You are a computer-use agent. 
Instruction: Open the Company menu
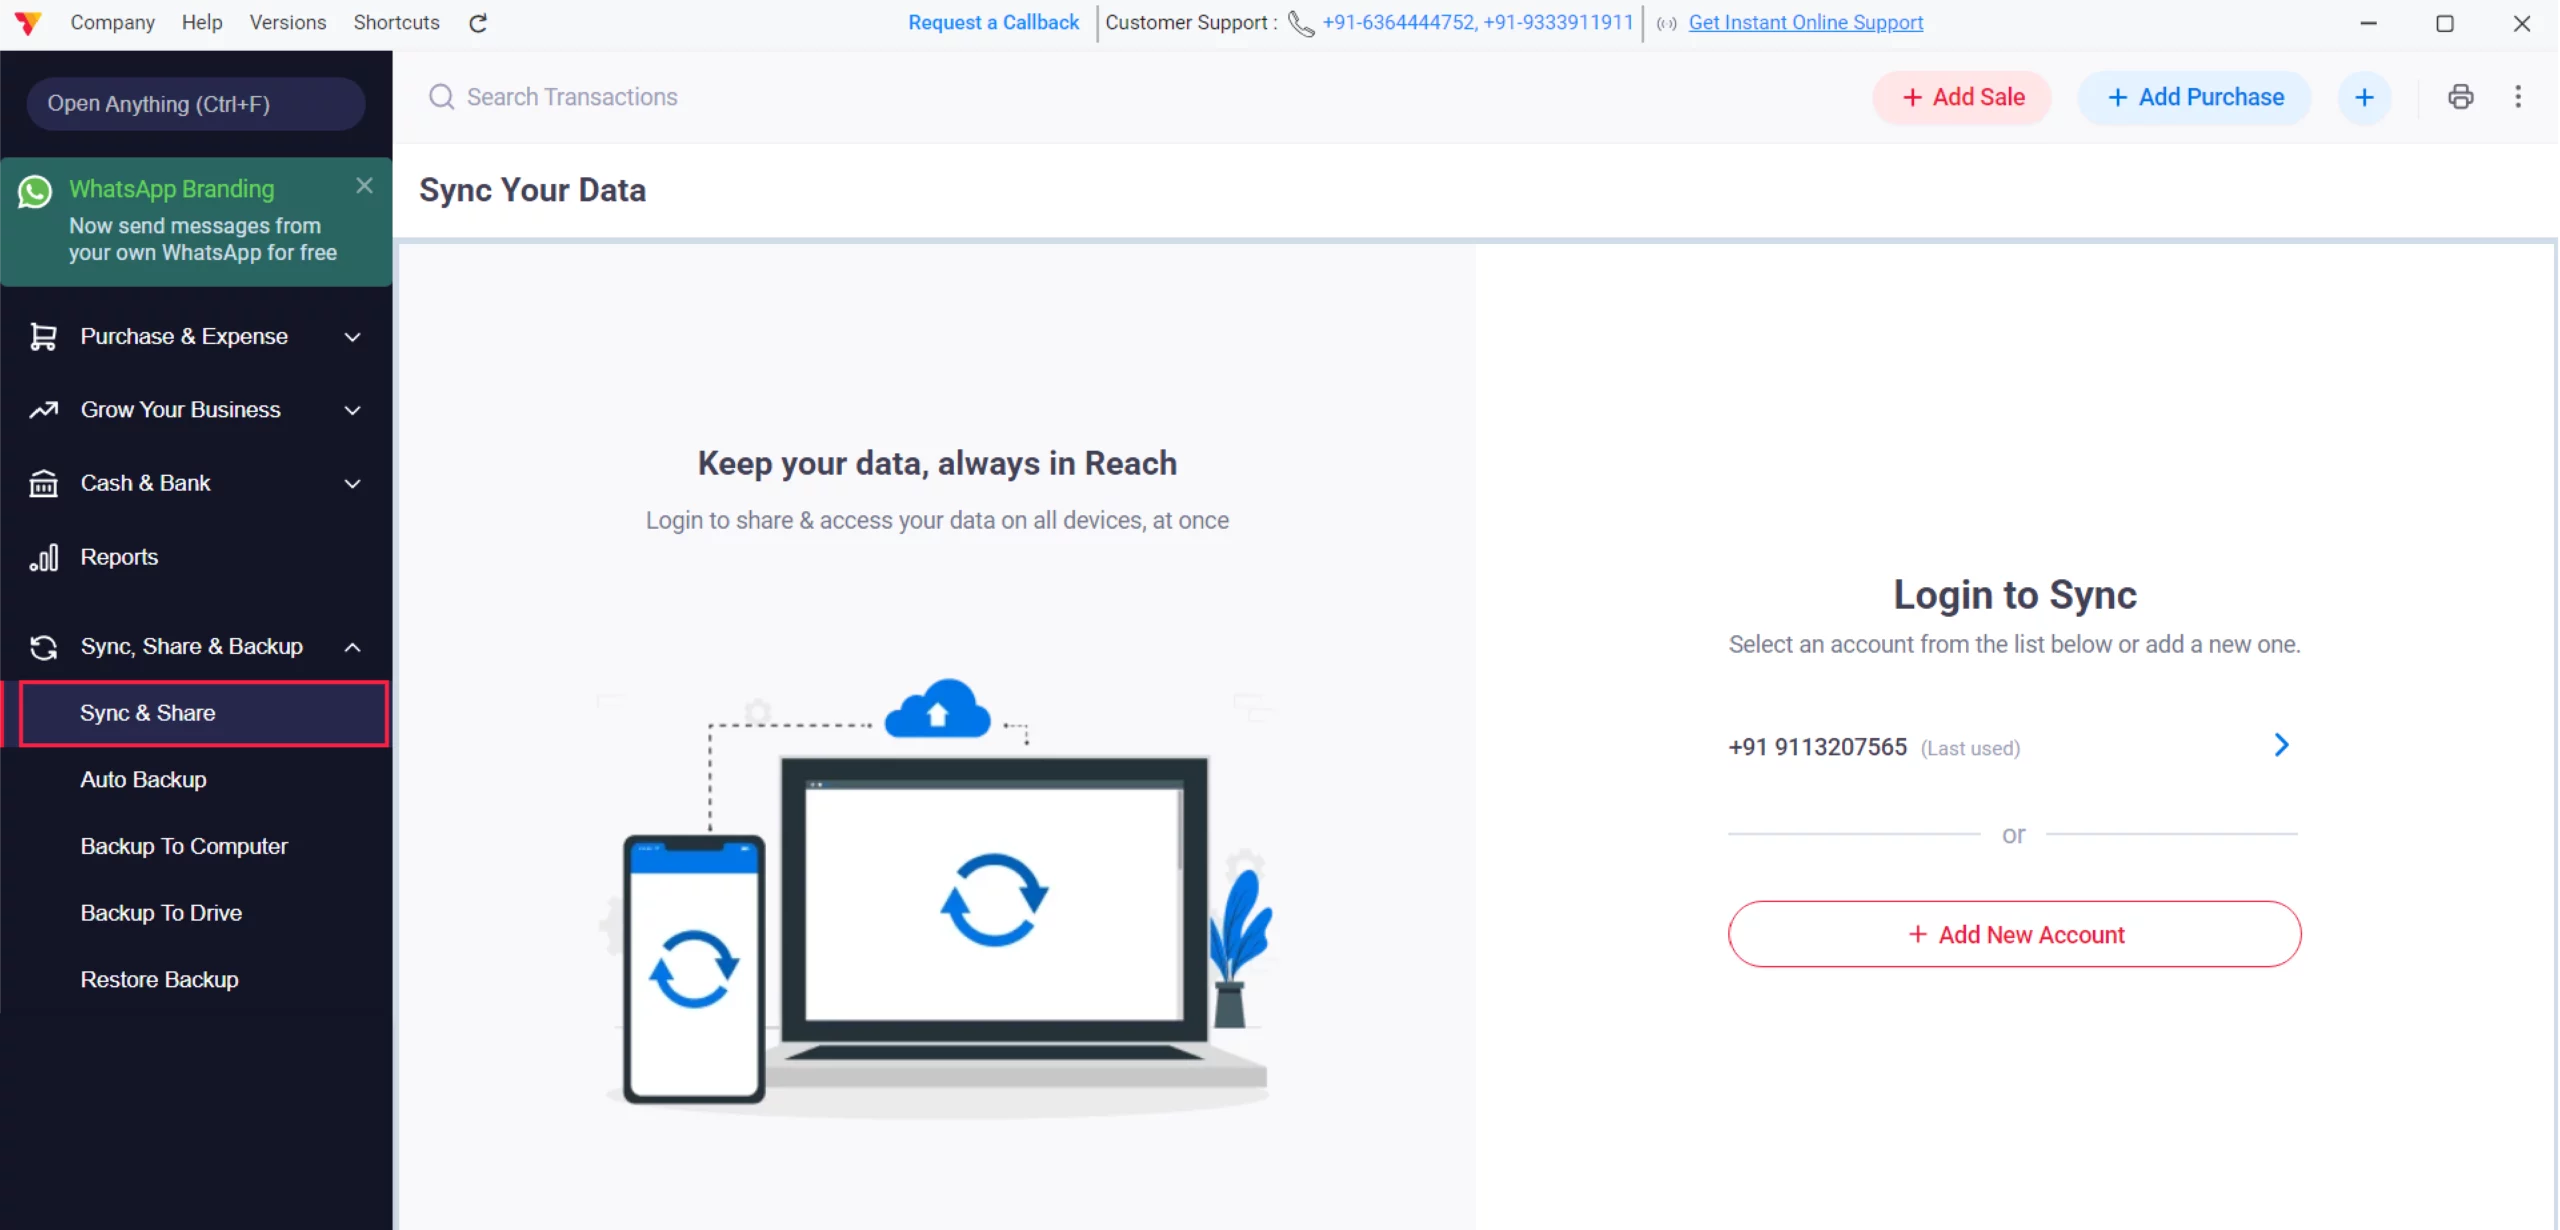point(112,22)
